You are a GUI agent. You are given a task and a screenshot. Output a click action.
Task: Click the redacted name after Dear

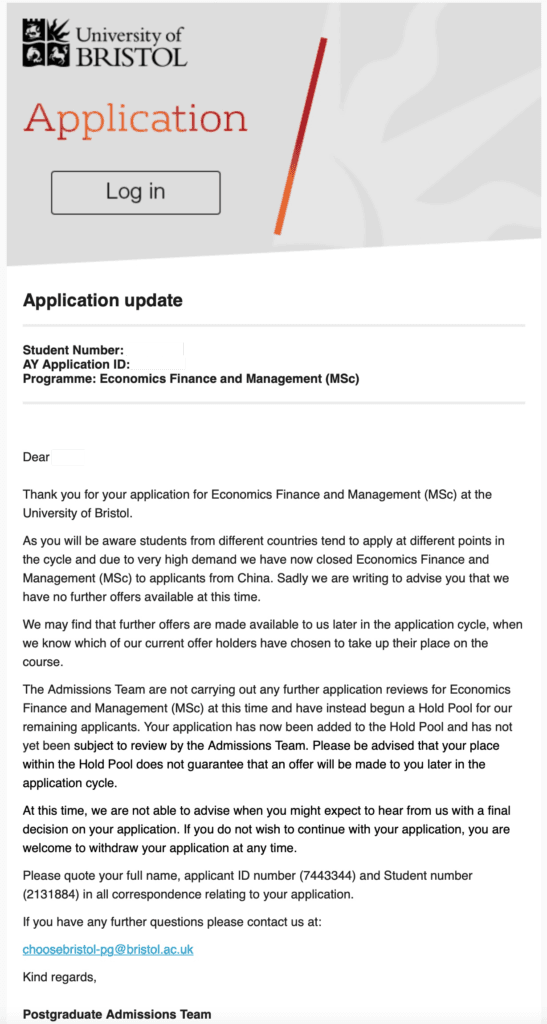coord(68,457)
